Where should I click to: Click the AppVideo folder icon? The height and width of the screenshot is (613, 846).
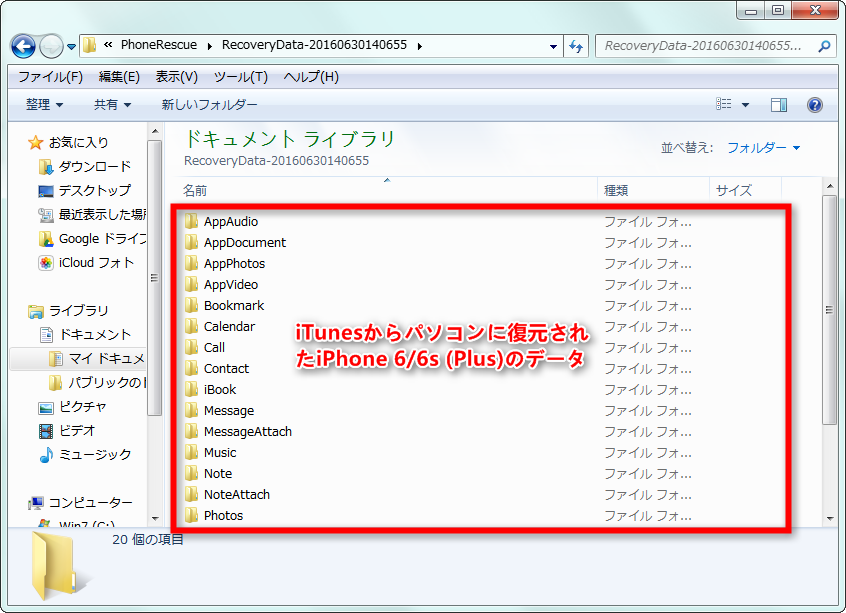(x=192, y=284)
